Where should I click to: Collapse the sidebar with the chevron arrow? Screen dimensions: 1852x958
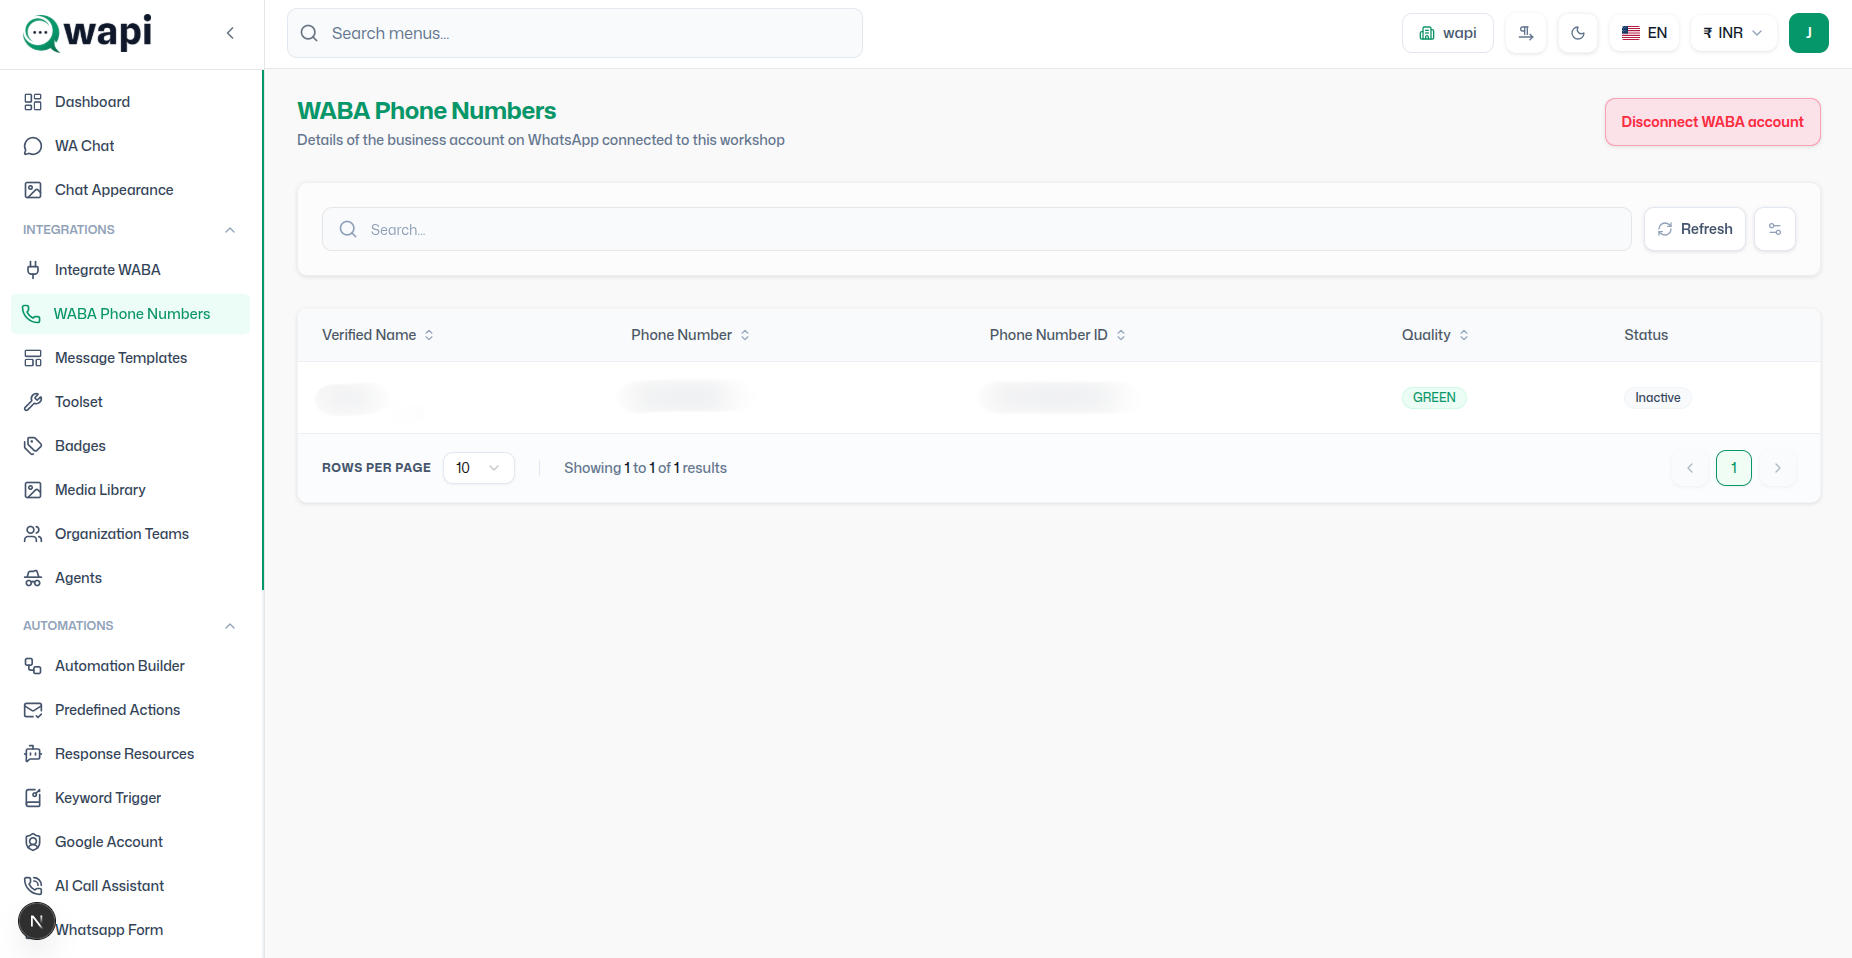(x=230, y=33)
